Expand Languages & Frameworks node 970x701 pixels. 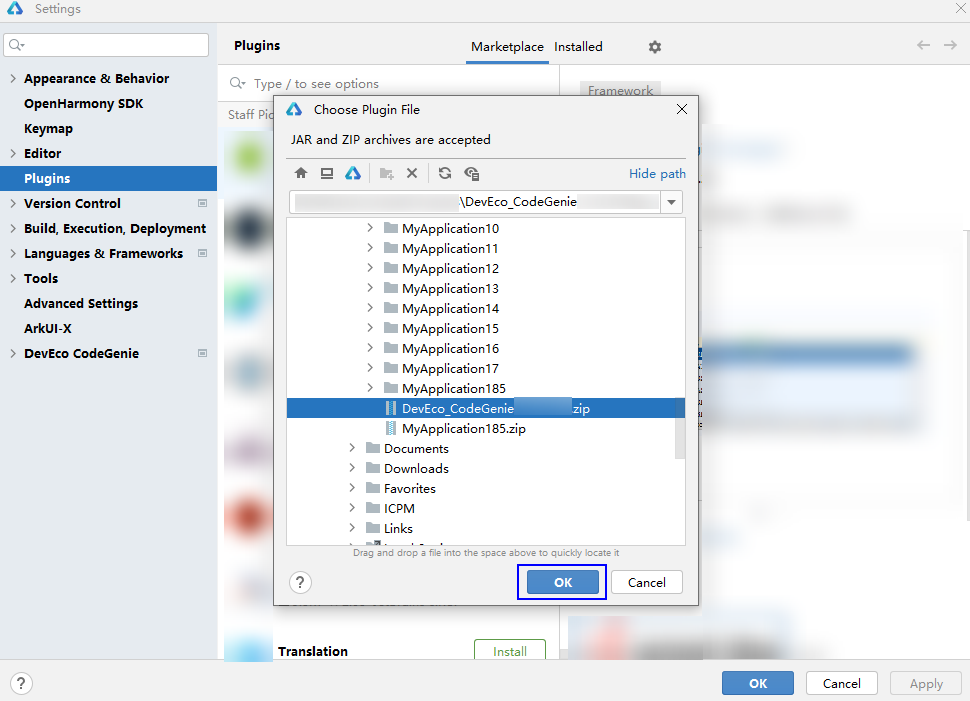pos(13,253)
